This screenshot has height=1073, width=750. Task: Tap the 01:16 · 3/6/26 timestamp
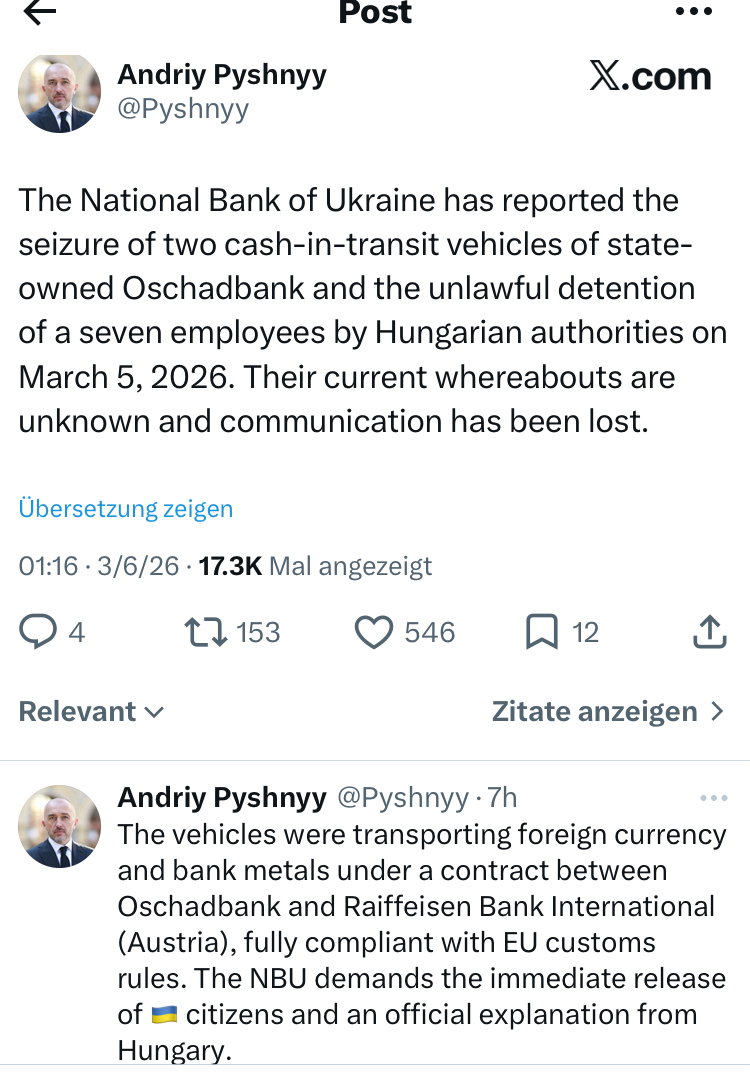coord(99,566)
